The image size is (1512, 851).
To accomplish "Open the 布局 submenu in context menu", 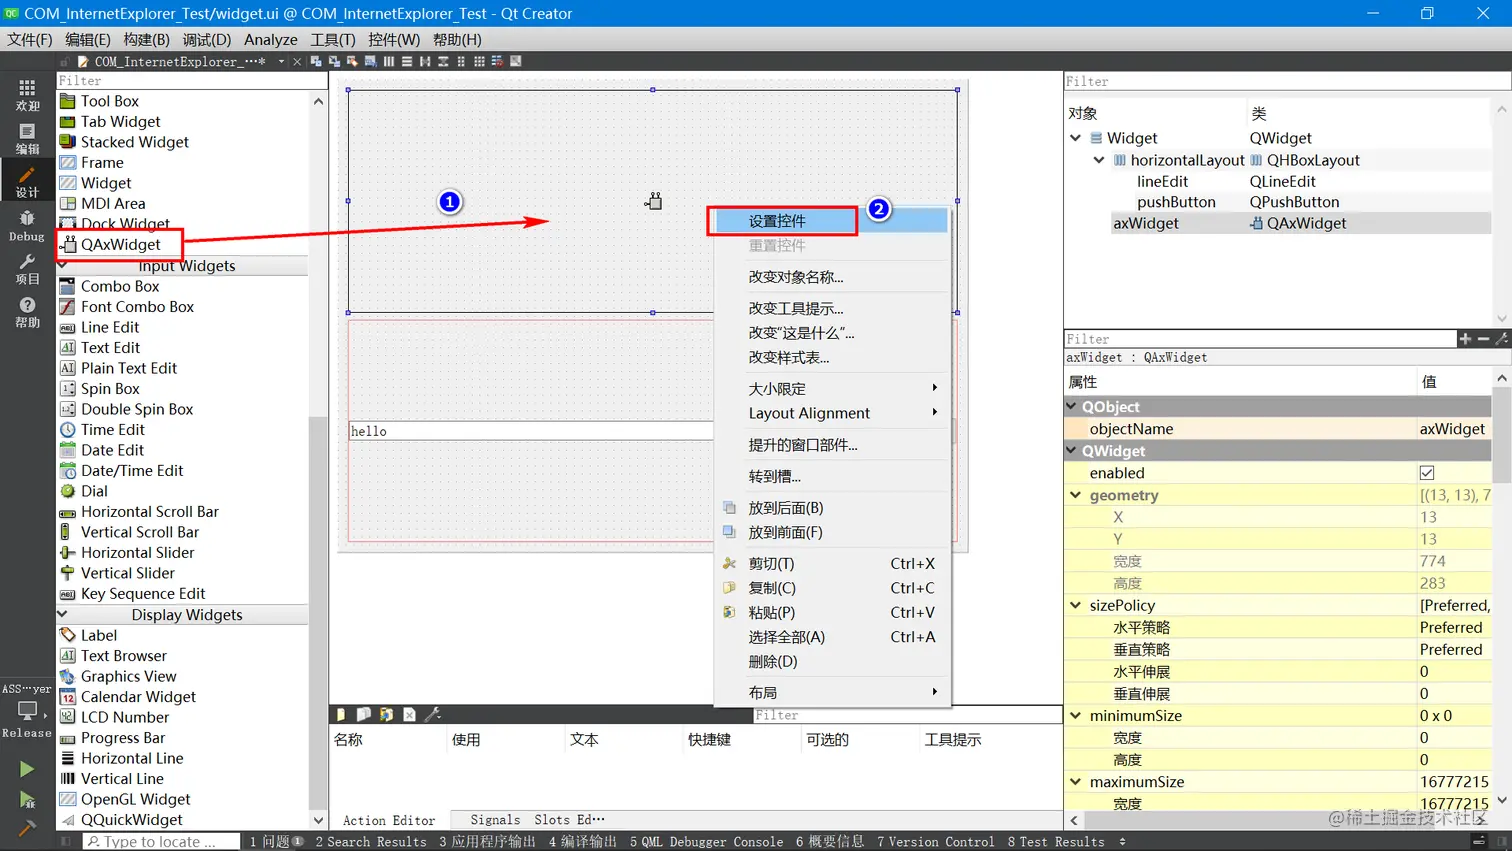I will click(832, 693).
